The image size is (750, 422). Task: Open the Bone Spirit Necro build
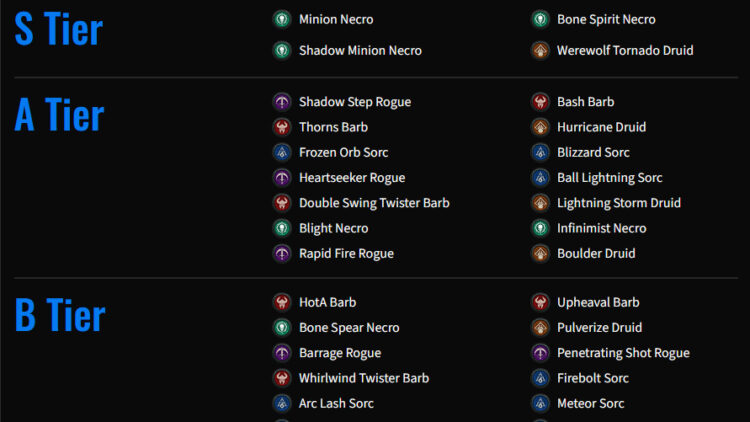coord(606,20)
